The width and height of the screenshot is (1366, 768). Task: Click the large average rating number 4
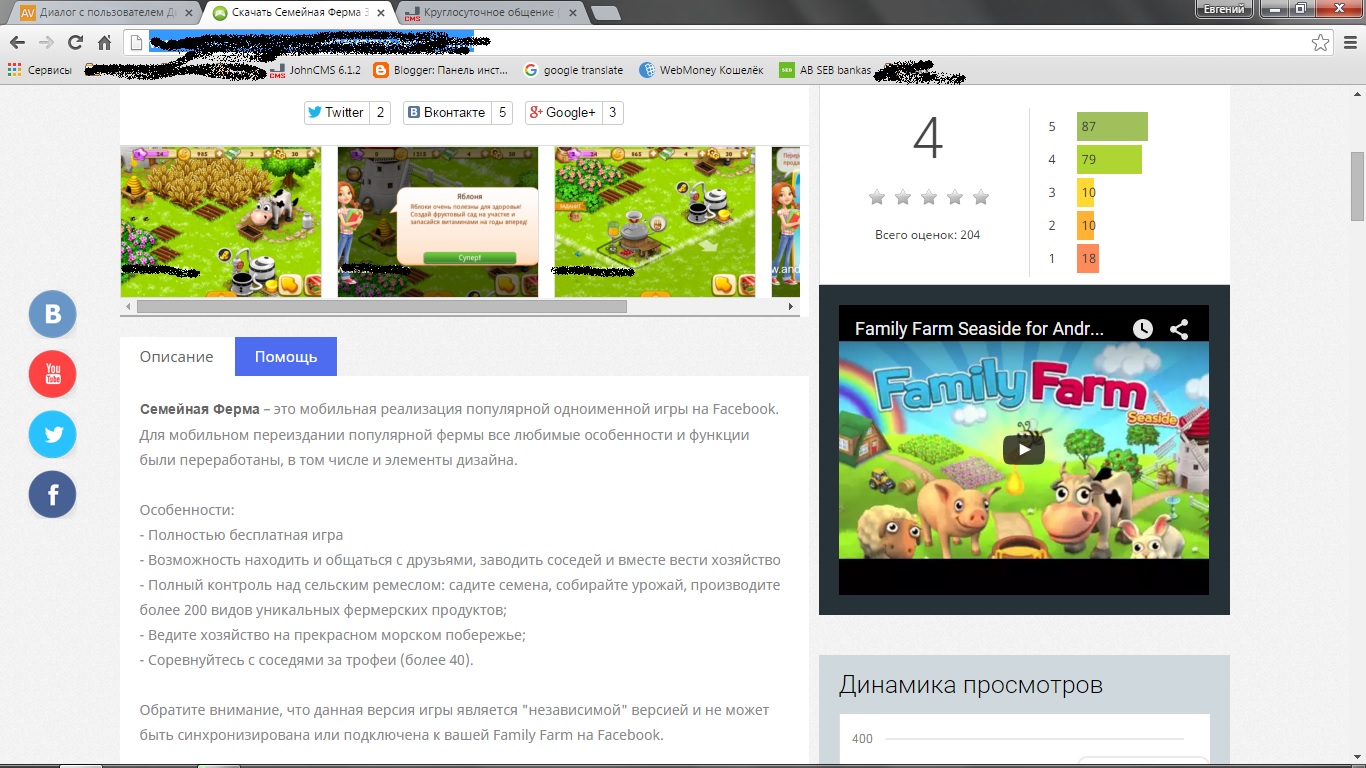click(x=928, y=139)
